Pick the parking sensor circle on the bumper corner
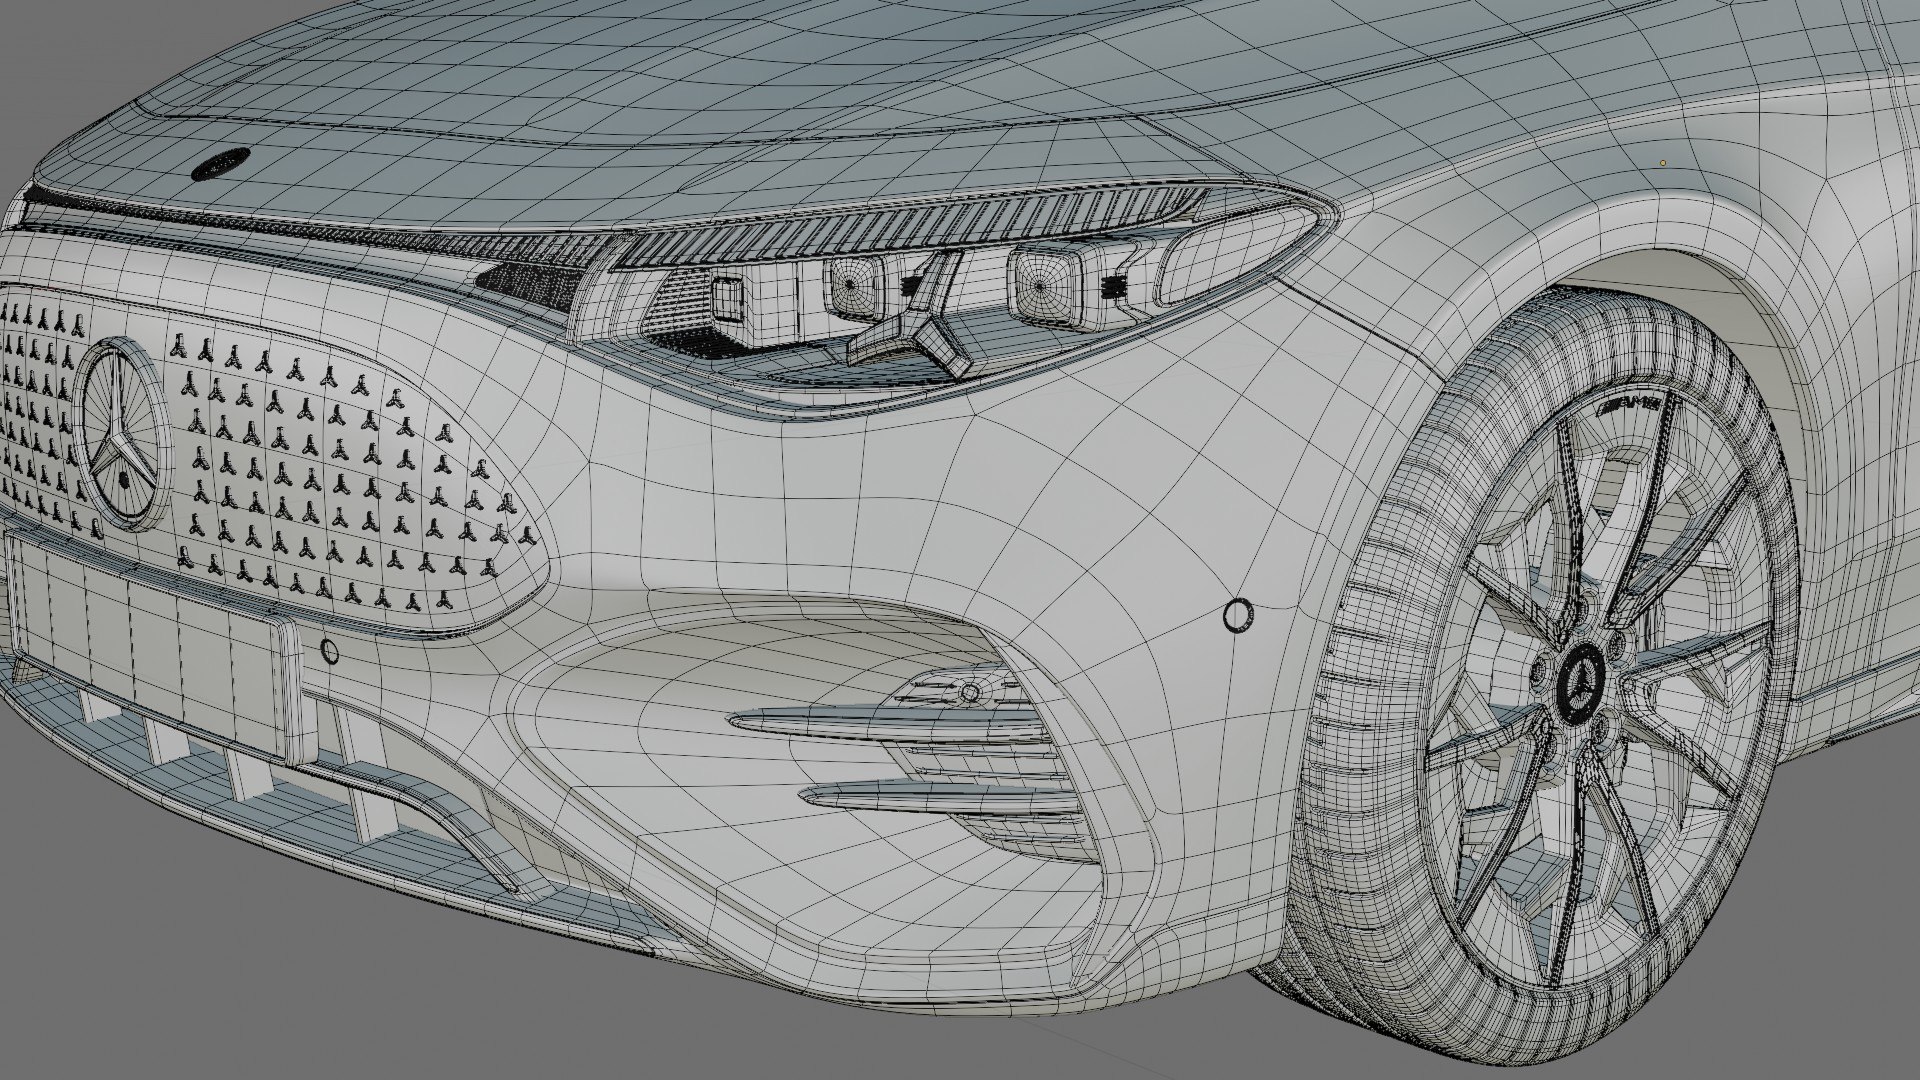The width and height of the screenshot is (1920, 1080). click(1239, 616)
